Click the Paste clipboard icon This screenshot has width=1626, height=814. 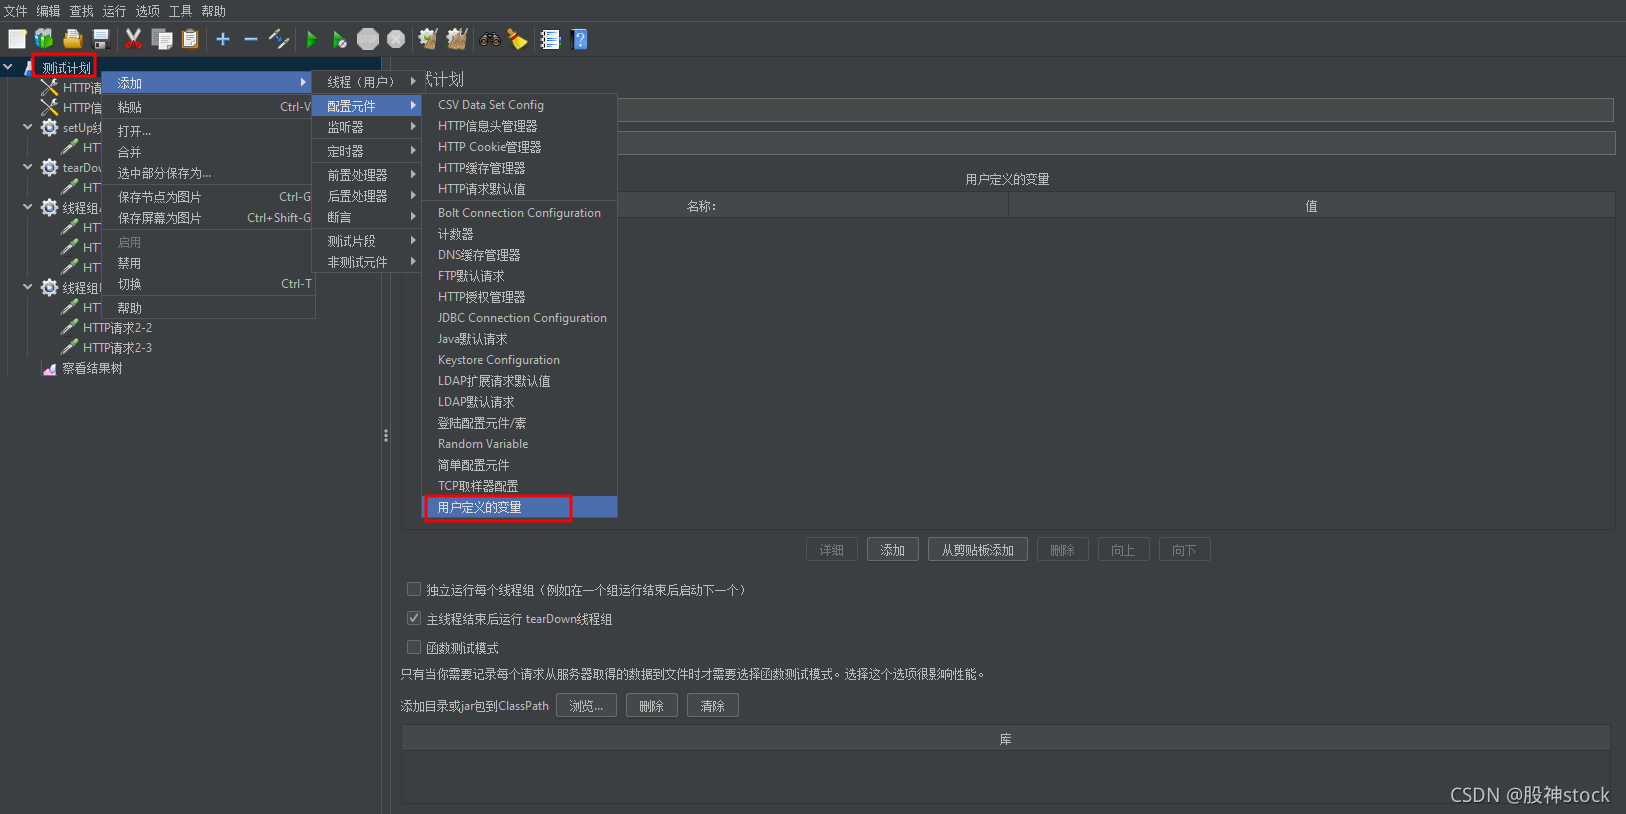coord(190,39)
